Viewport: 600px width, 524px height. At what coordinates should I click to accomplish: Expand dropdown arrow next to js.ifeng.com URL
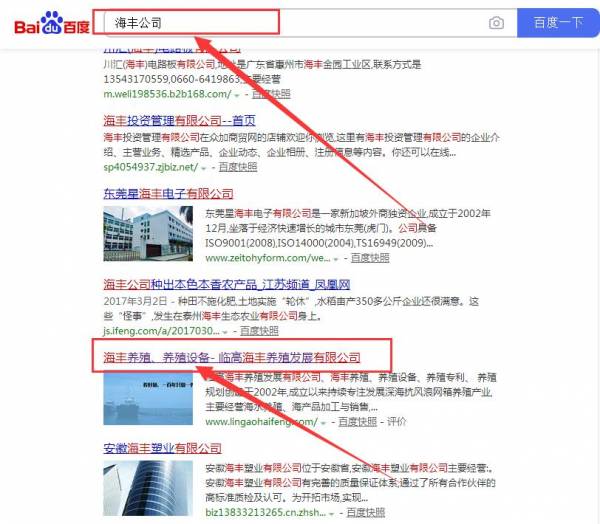pos(225,332)
